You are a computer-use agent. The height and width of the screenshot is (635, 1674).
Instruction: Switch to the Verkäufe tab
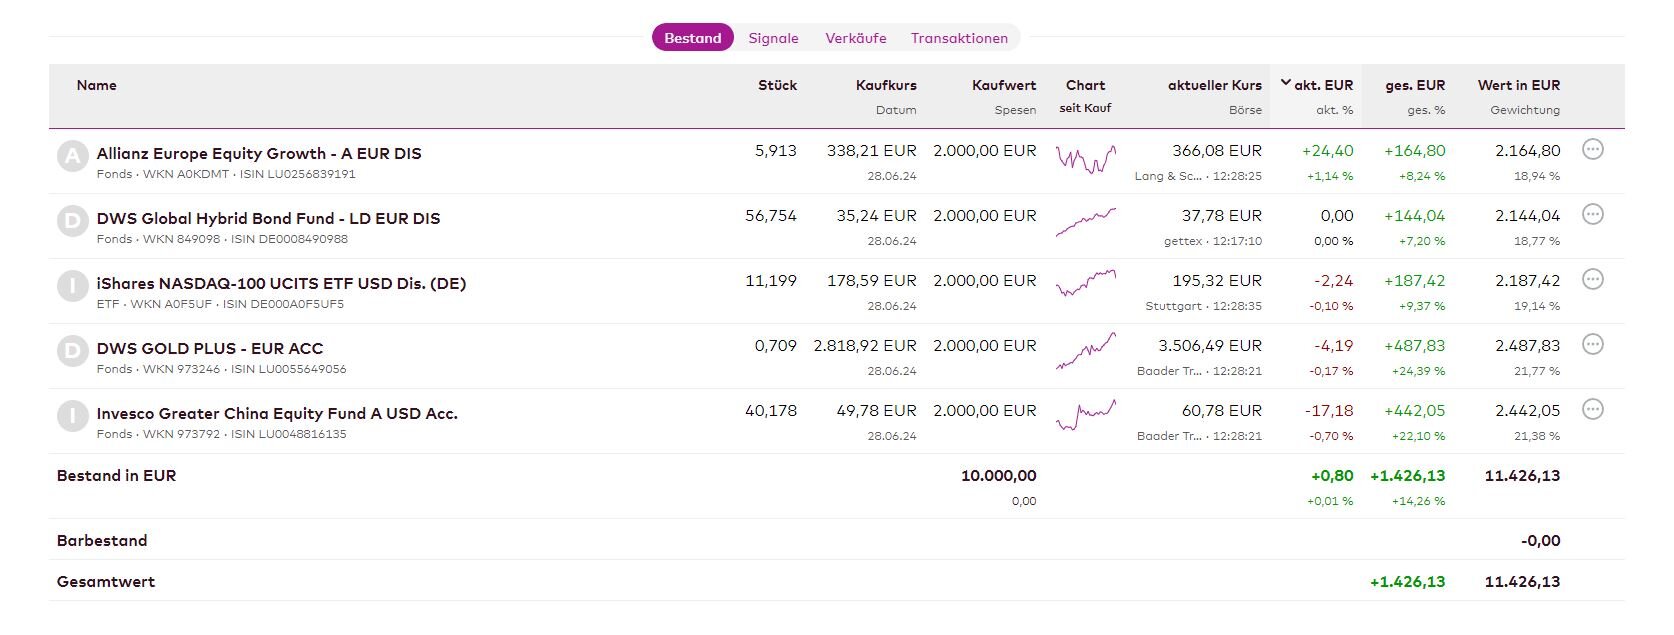click(x=855, y=38)
